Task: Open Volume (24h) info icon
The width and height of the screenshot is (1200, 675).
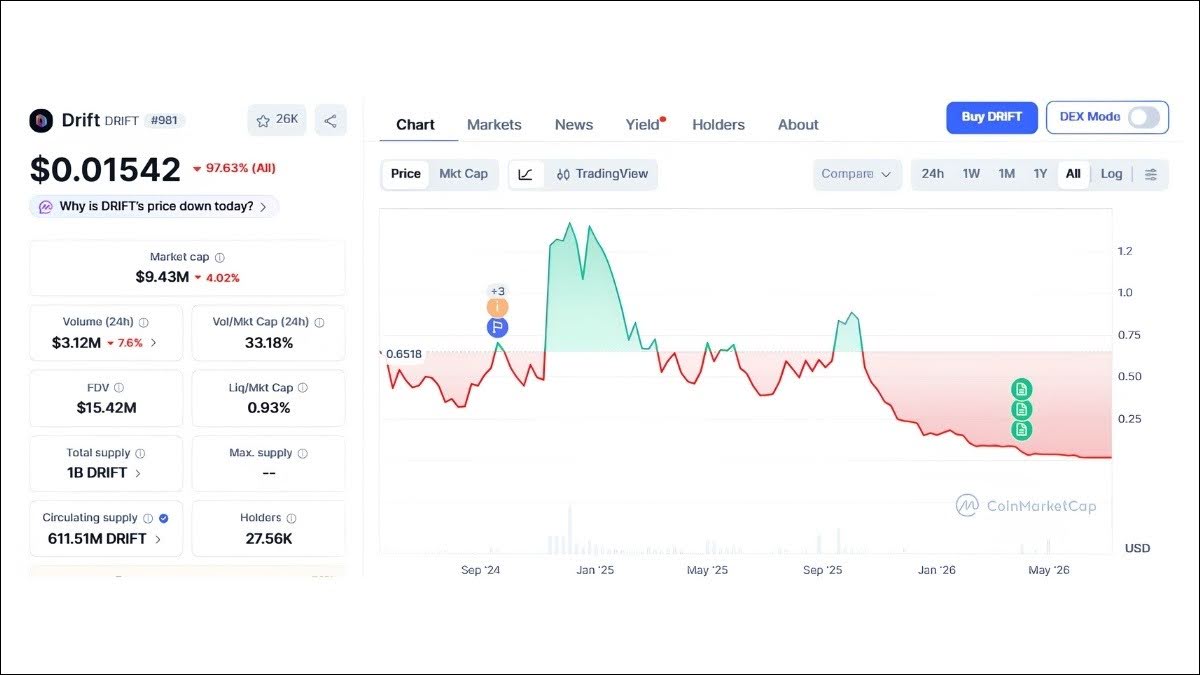Action: (x=144, y=322)
